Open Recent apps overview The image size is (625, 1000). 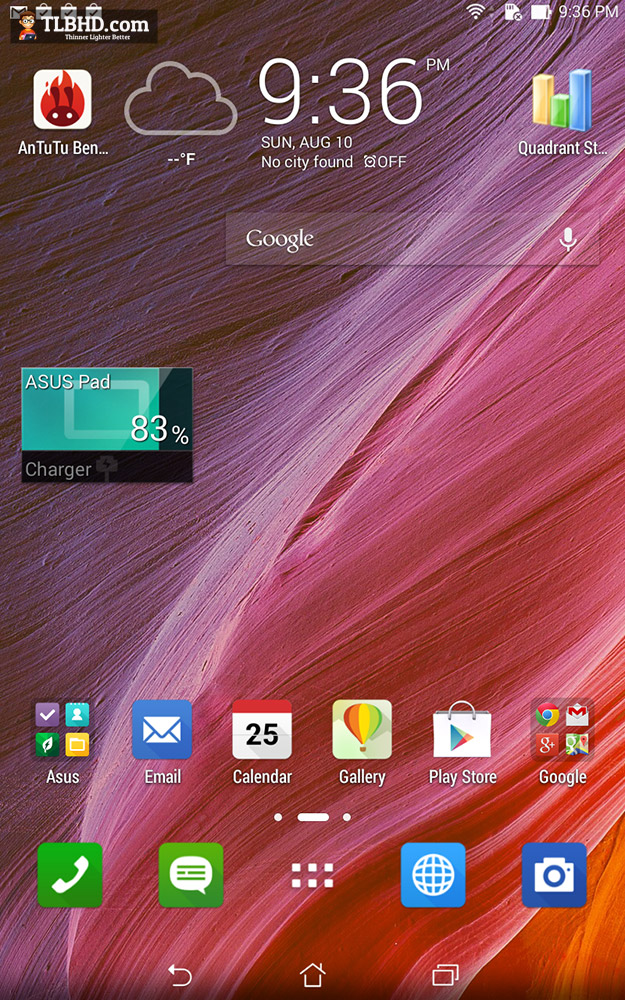click(445, 975)
